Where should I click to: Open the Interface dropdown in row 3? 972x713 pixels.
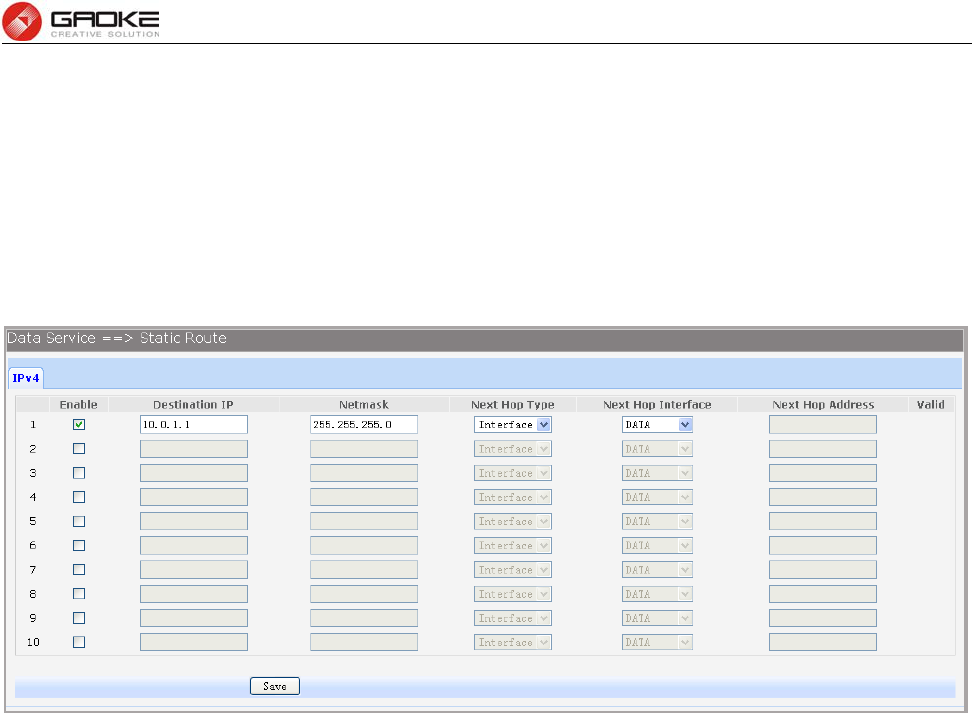(513, 473)
